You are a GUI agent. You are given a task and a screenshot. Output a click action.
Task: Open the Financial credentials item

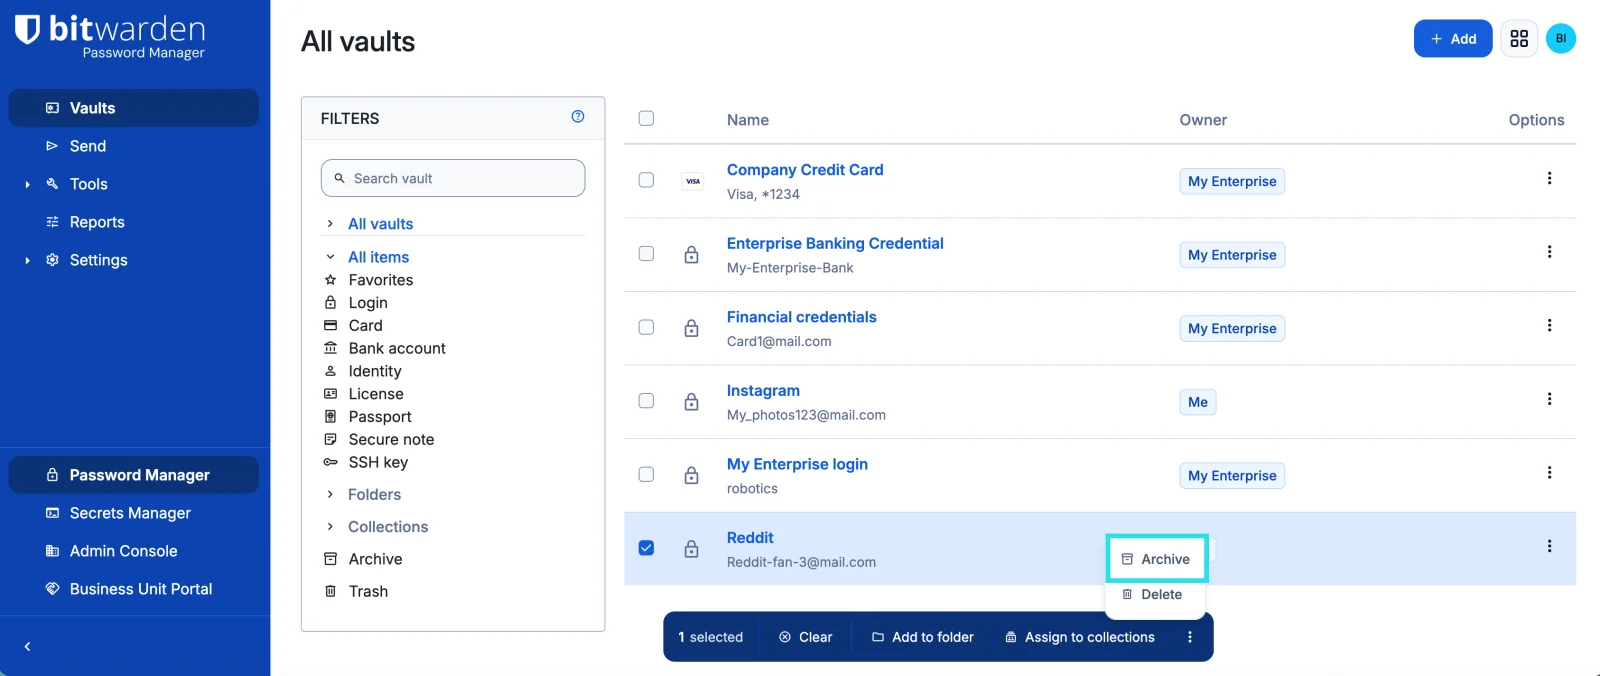click(801, 317)
